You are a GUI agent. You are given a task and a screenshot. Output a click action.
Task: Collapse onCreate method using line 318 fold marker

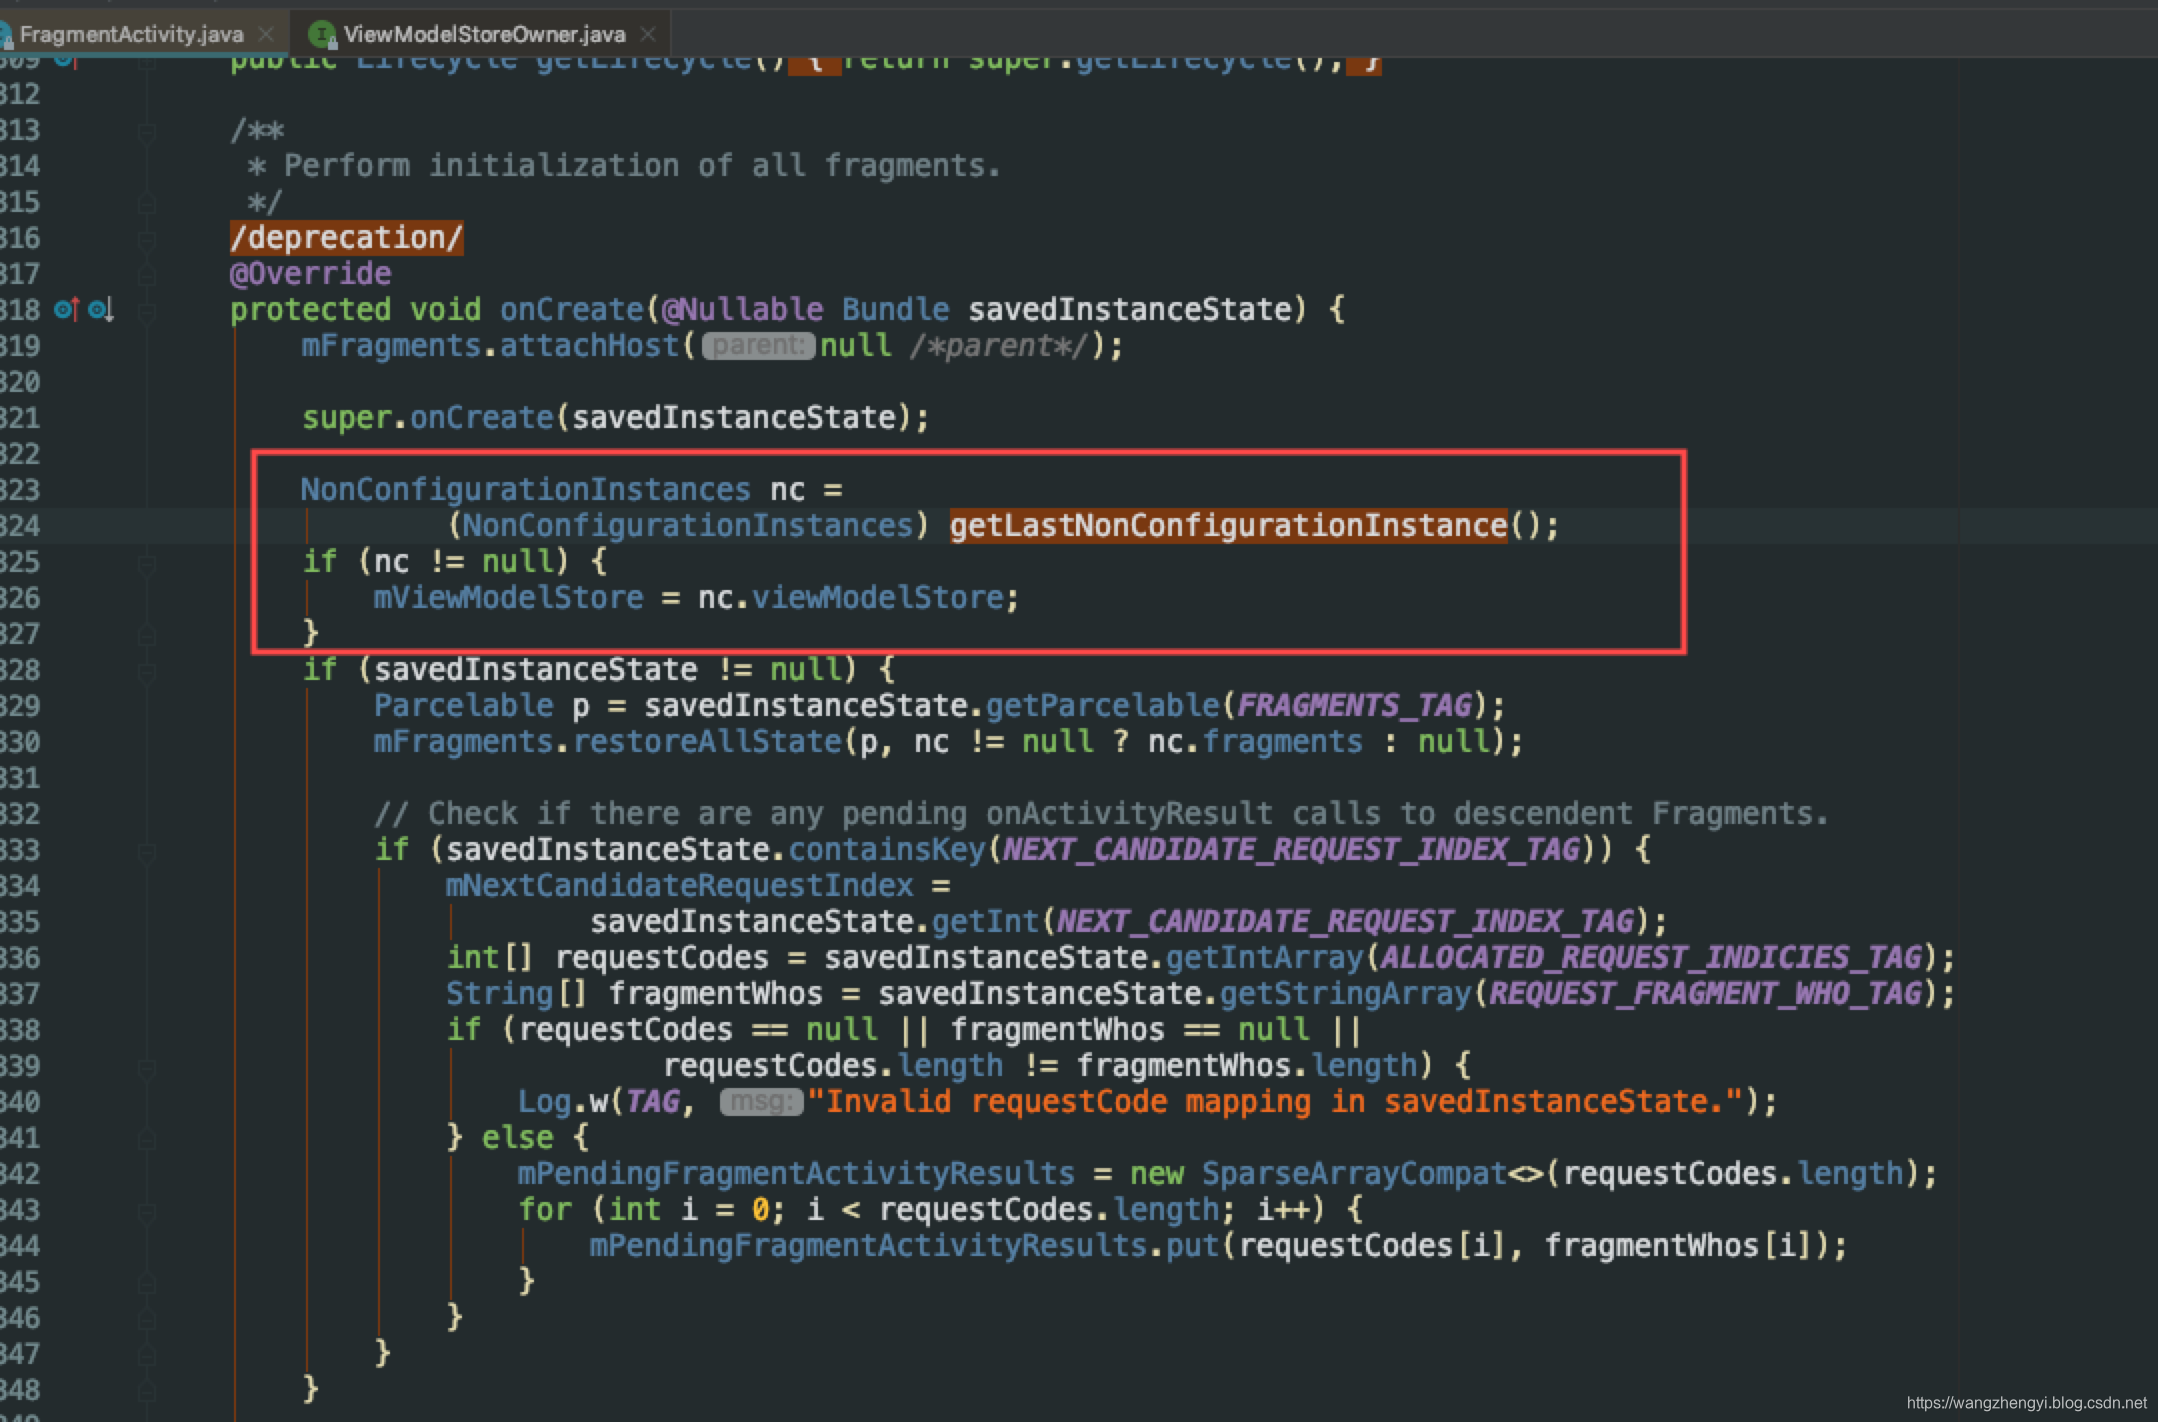click(x=147, y=311)
